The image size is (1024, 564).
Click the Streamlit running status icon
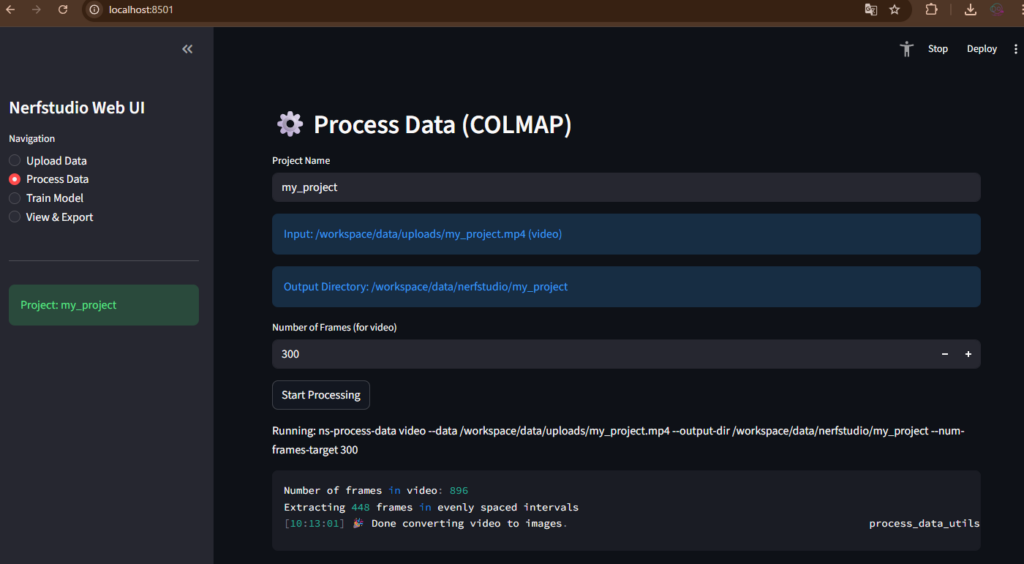[907, 49]
